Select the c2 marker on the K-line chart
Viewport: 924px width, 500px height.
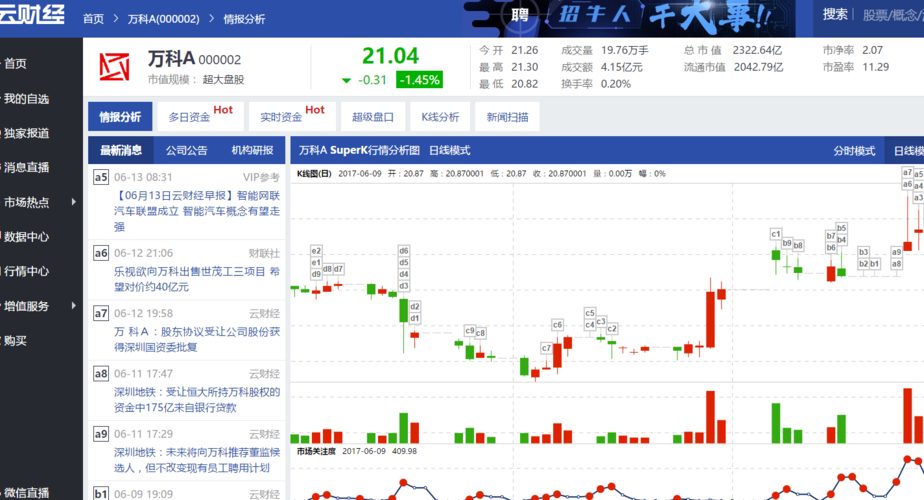612,328
